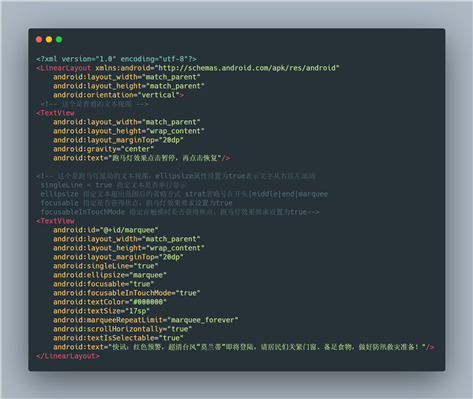Click the xml version="1.0" declaration line
473x399 pixels.
tap(116, 59)
